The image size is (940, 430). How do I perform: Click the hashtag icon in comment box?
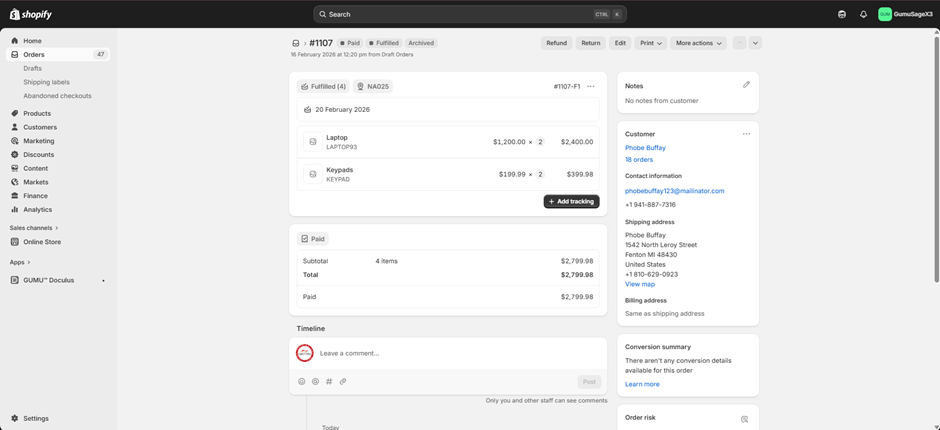click(329, 381)
